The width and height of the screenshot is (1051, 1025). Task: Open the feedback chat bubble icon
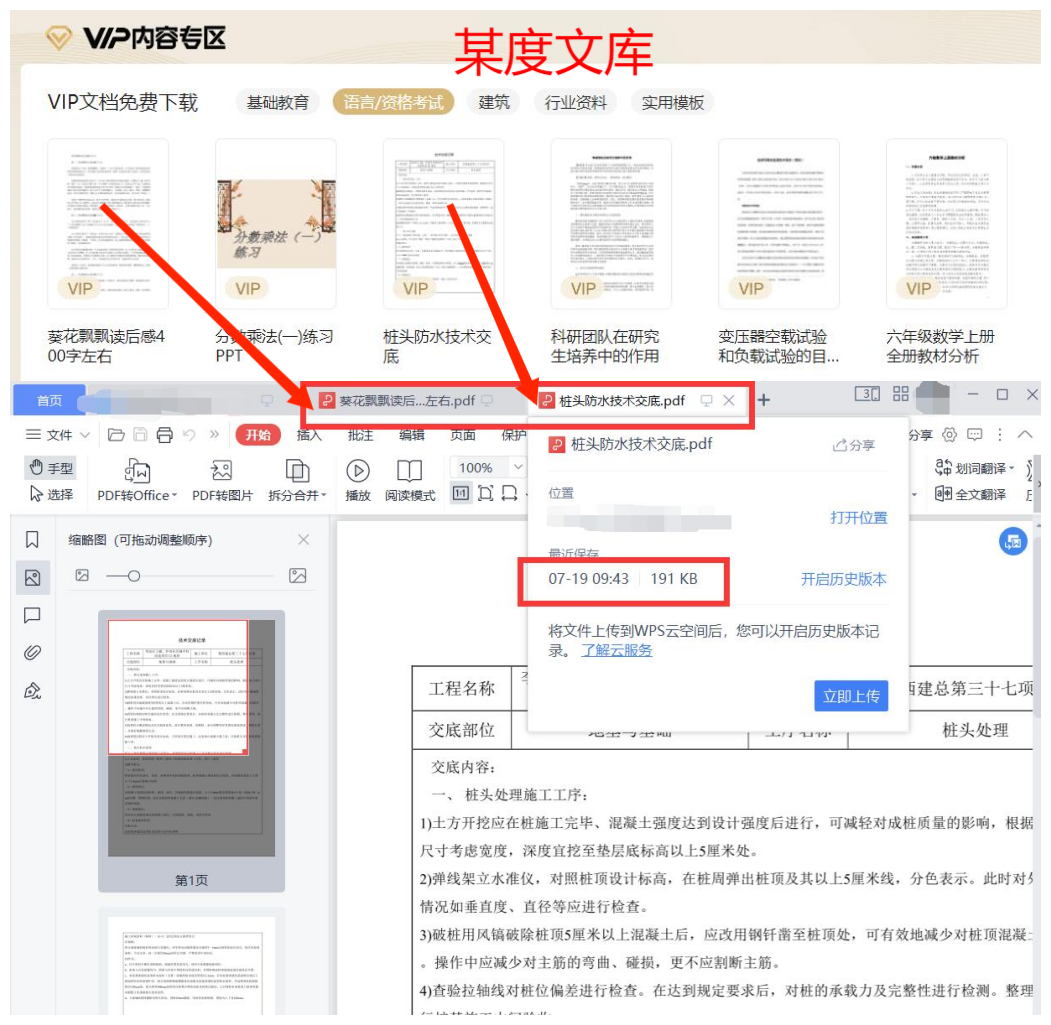975,435
